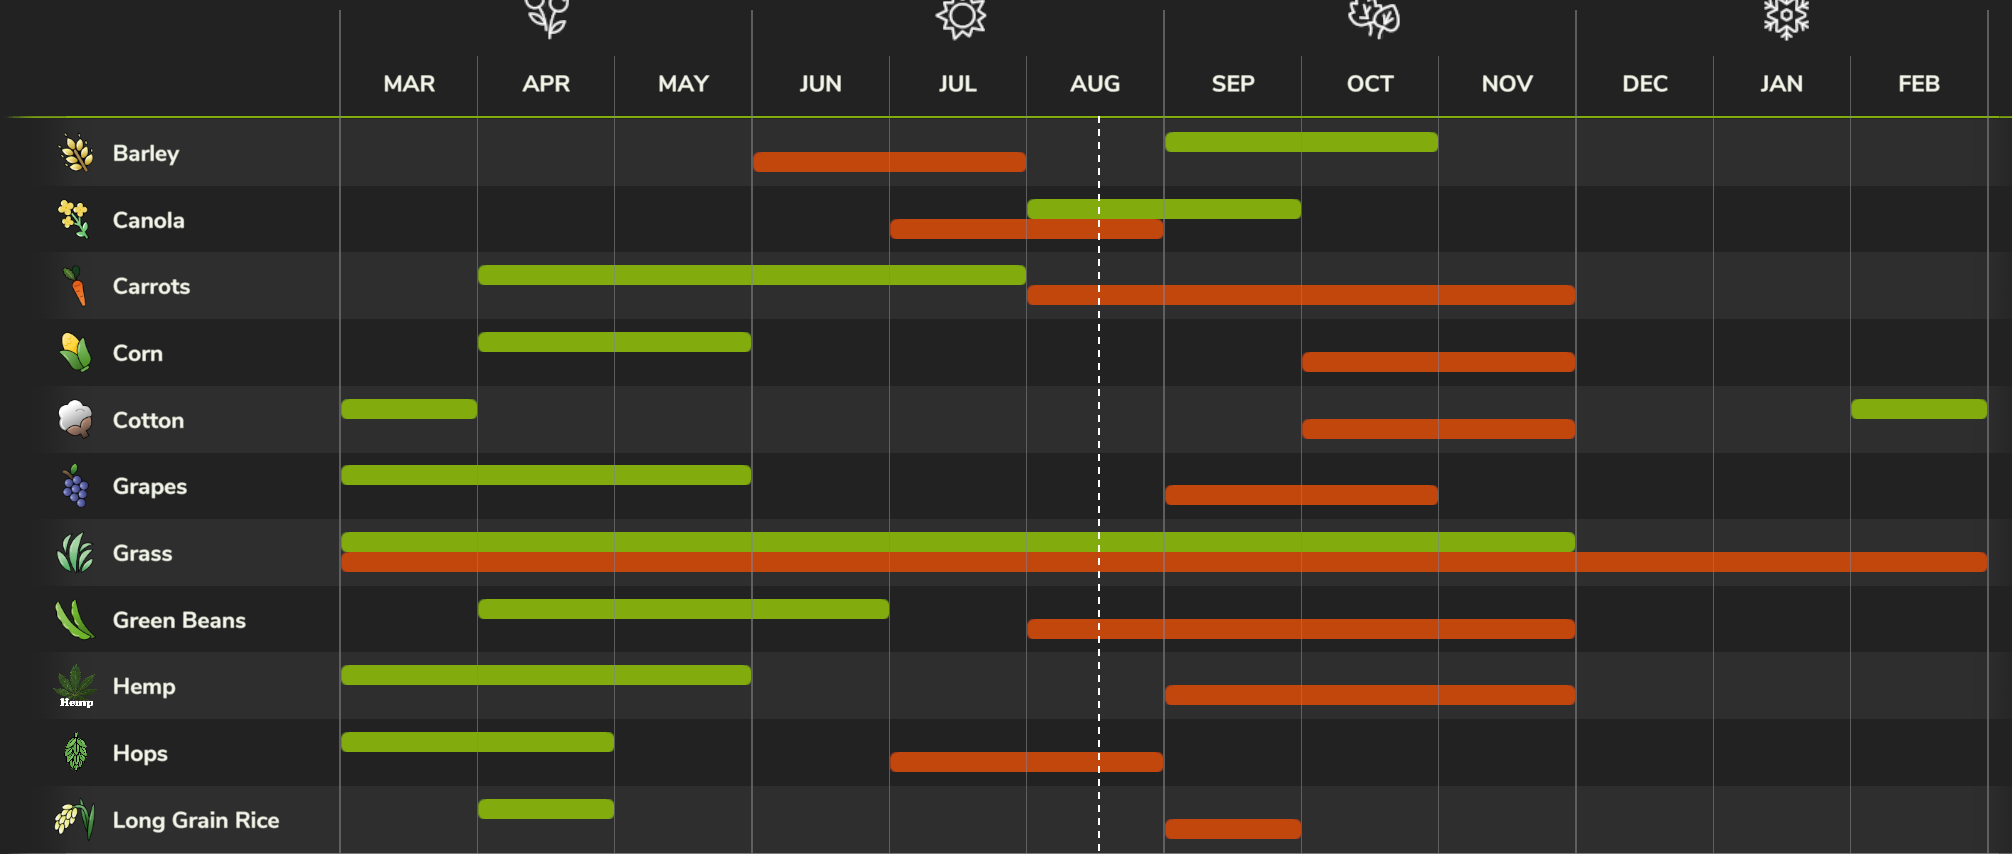Click the summer sun season icon
Screen dimensions: 2012x854
(961, 18)
